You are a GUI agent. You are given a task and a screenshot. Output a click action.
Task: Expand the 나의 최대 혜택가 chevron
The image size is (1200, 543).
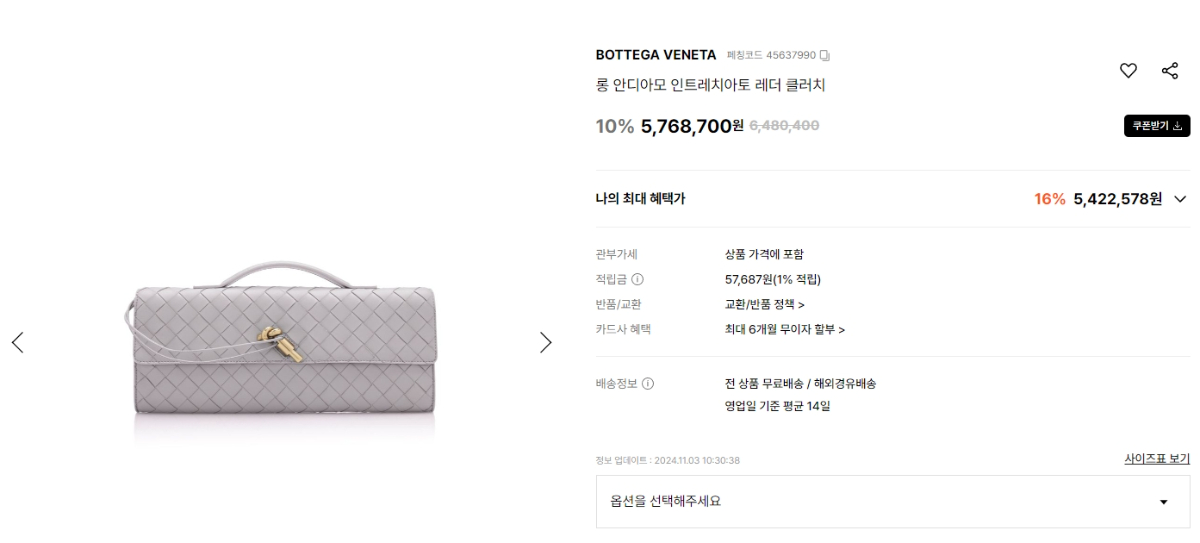[1179, 199]
